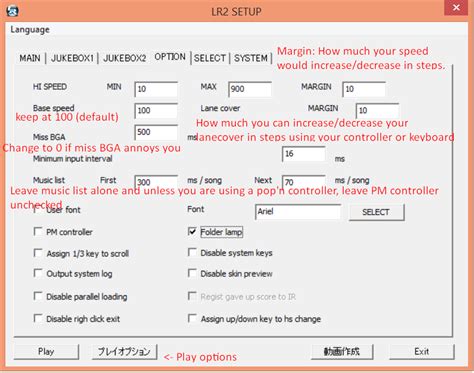Check Disable skin preview
The height and width of the screenshot is (373, 474).
pyautogui.click(x=192, y=273)
